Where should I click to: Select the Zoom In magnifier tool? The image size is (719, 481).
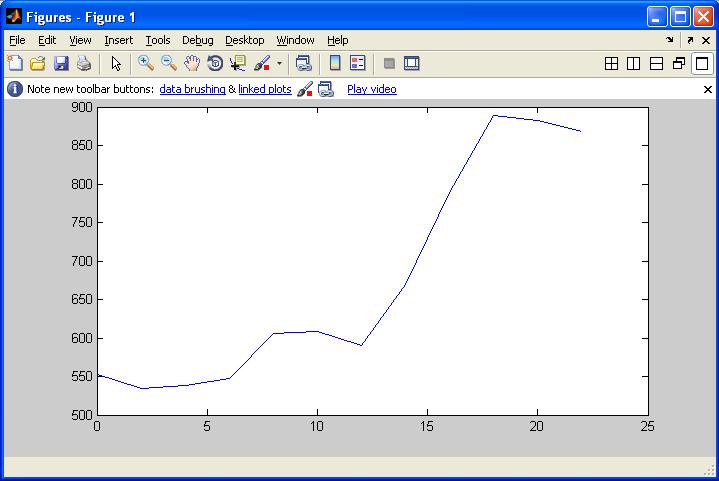click(x=146, y=64)
